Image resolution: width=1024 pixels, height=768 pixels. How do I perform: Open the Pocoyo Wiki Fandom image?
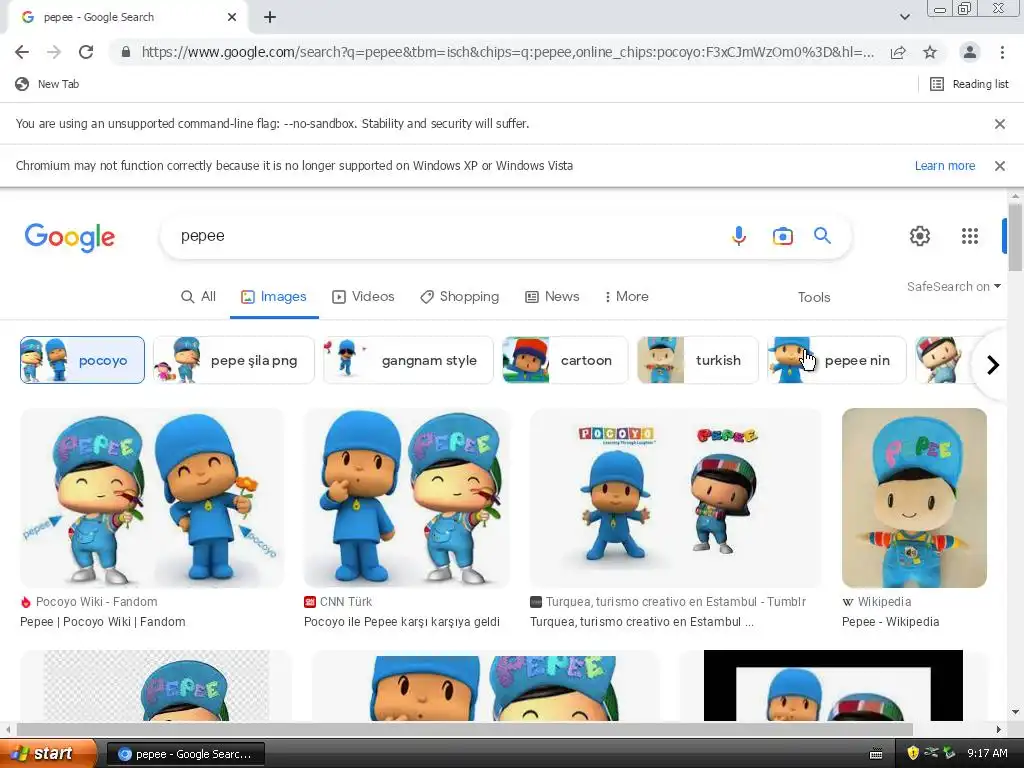(152, 498)
